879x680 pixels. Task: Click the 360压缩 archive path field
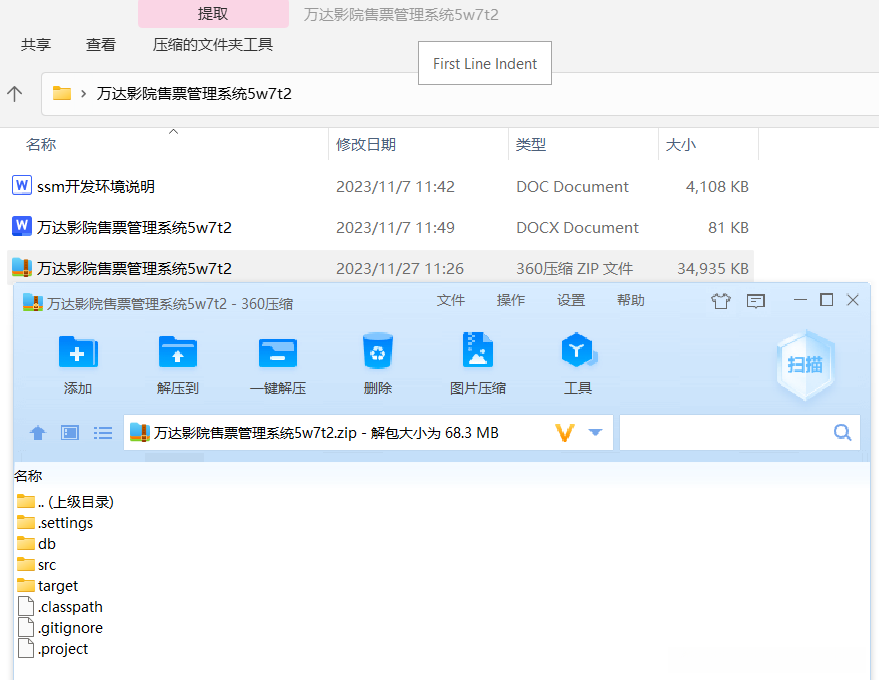click(368, 432)
